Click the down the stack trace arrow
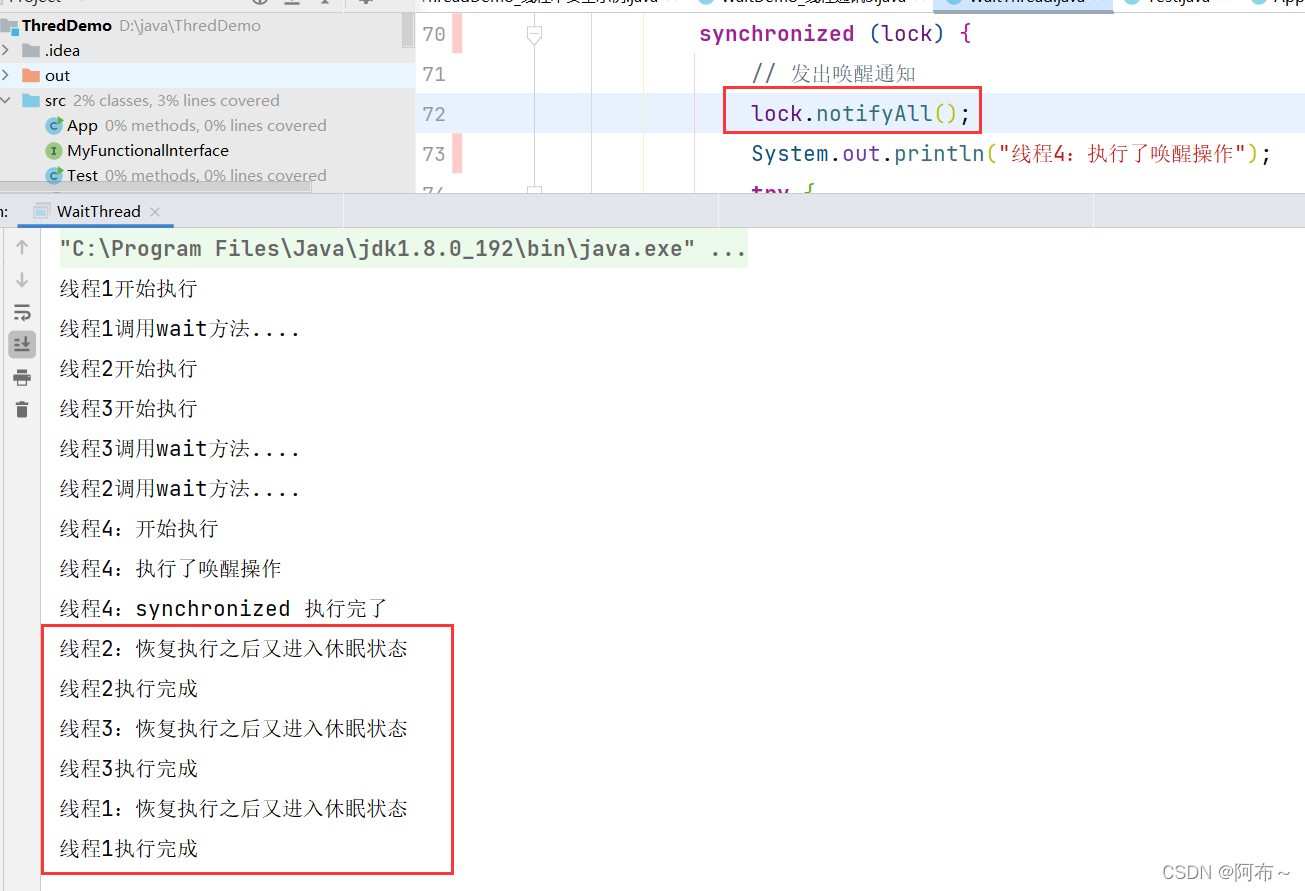Image resolution: width=1305 pixels, height=891 pixels. click(22, 280)
